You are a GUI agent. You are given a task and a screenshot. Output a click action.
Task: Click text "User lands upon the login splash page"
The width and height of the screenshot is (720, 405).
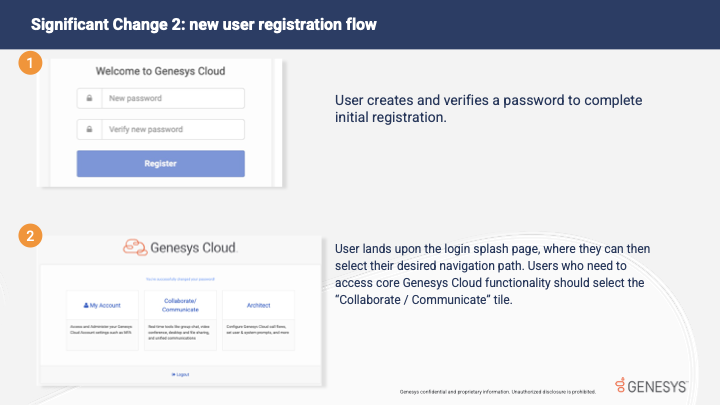click(436, 249)
